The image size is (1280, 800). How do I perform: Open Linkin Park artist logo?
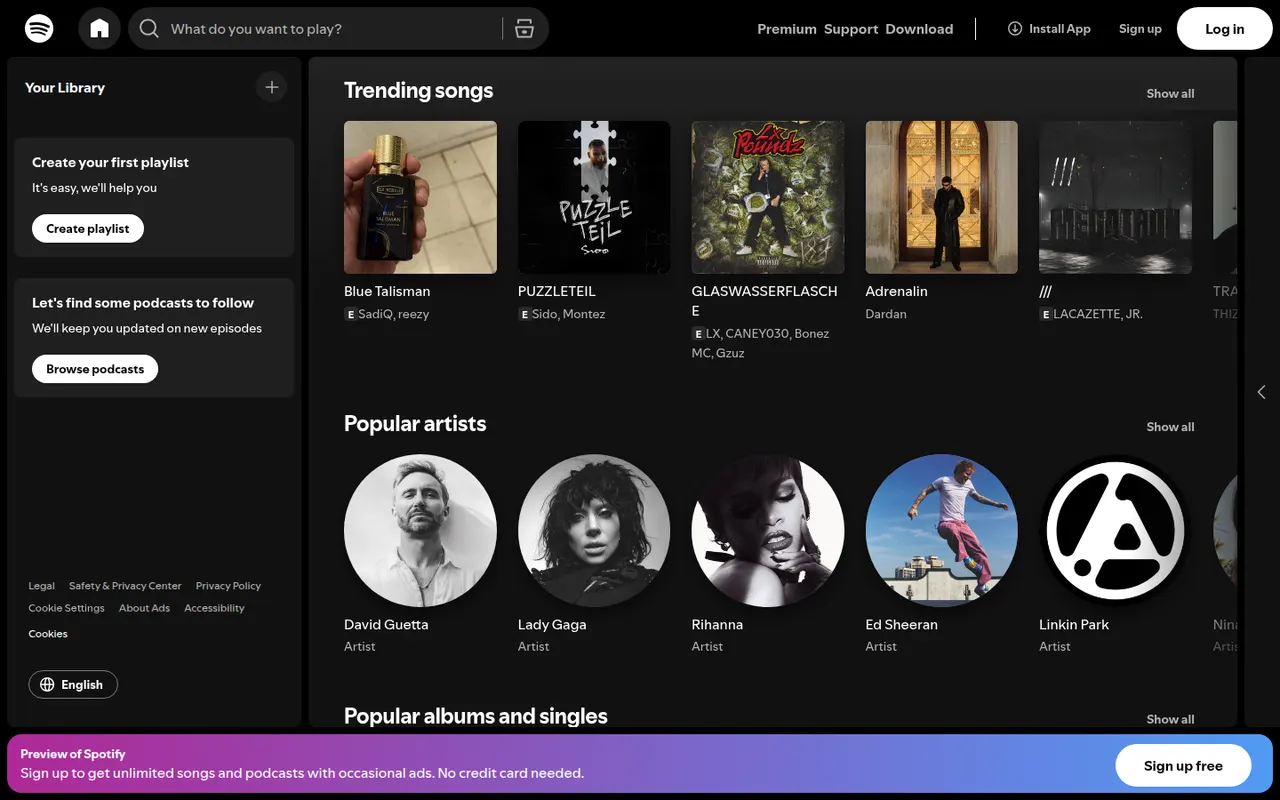[x=1116, y=531]
